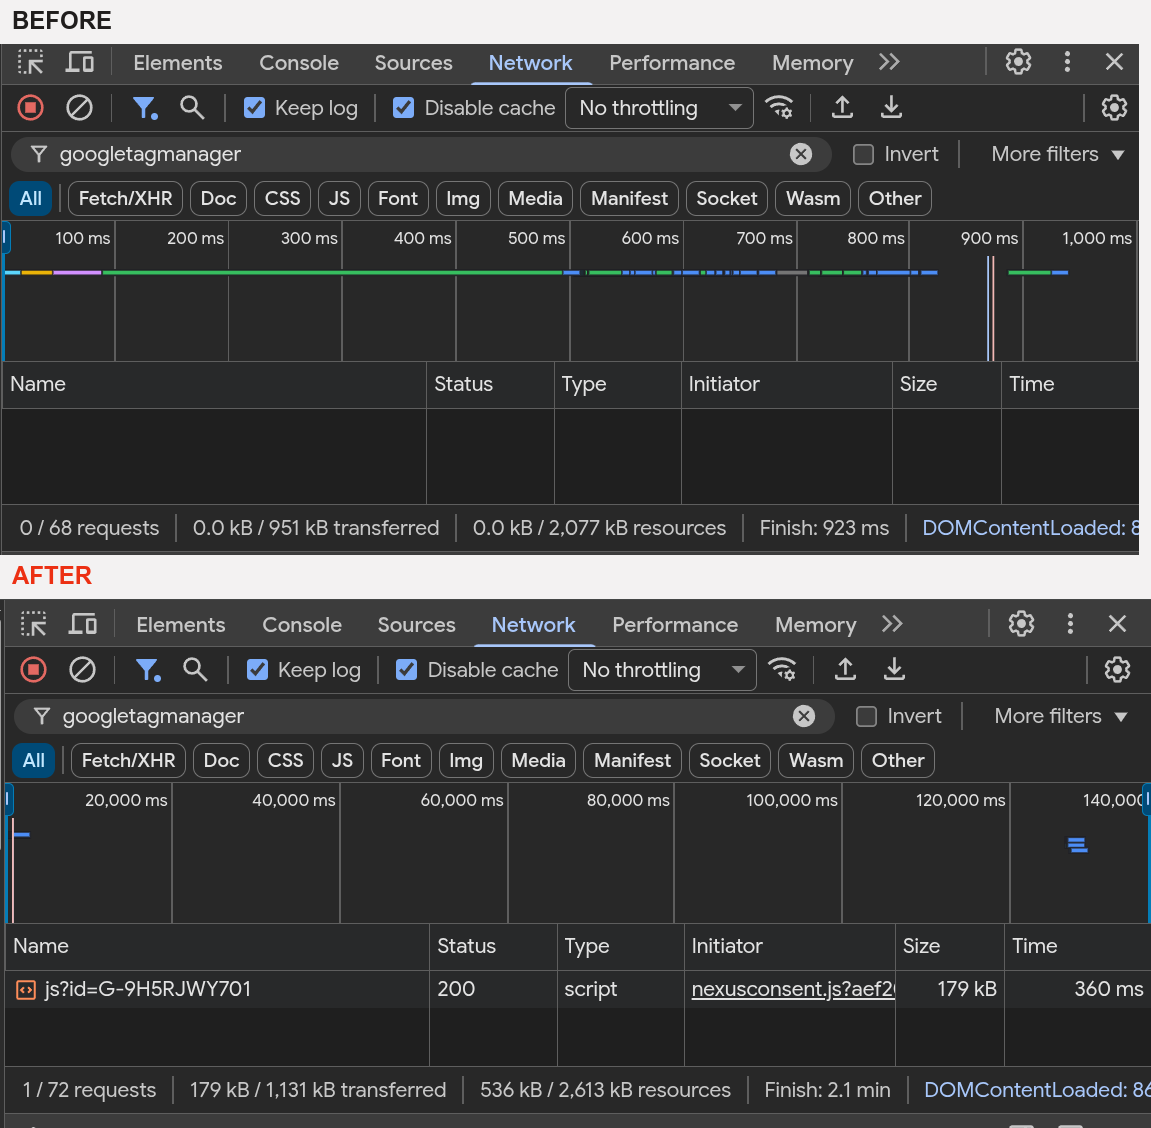
Task: Filter by JS type in BEFORE panel
Action: click(339, 199)
